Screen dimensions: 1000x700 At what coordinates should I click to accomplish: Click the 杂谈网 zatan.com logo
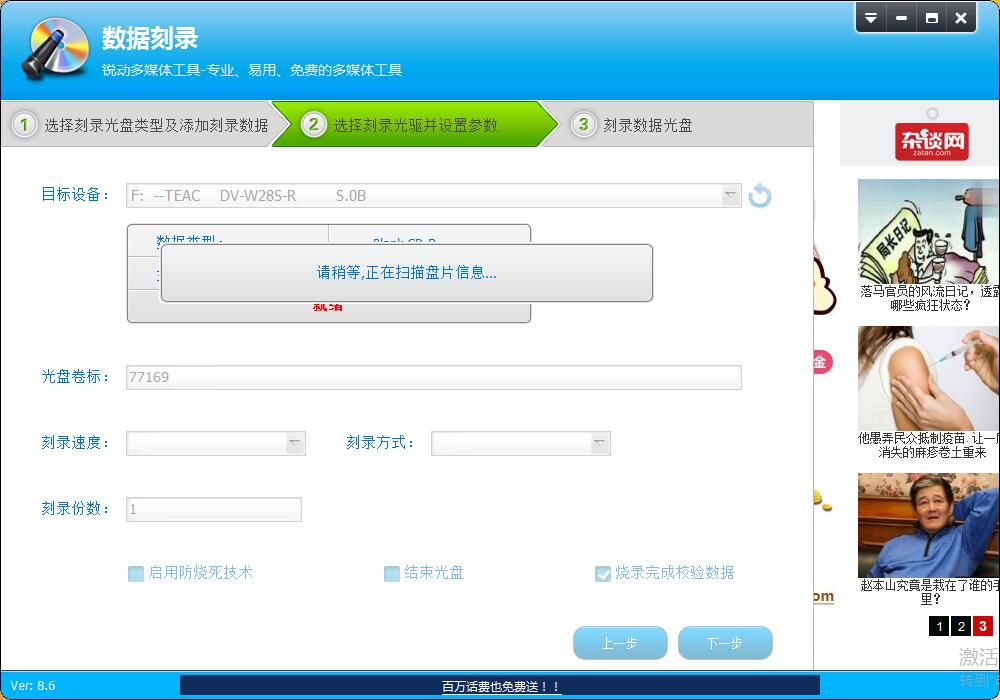coord(931,143)
